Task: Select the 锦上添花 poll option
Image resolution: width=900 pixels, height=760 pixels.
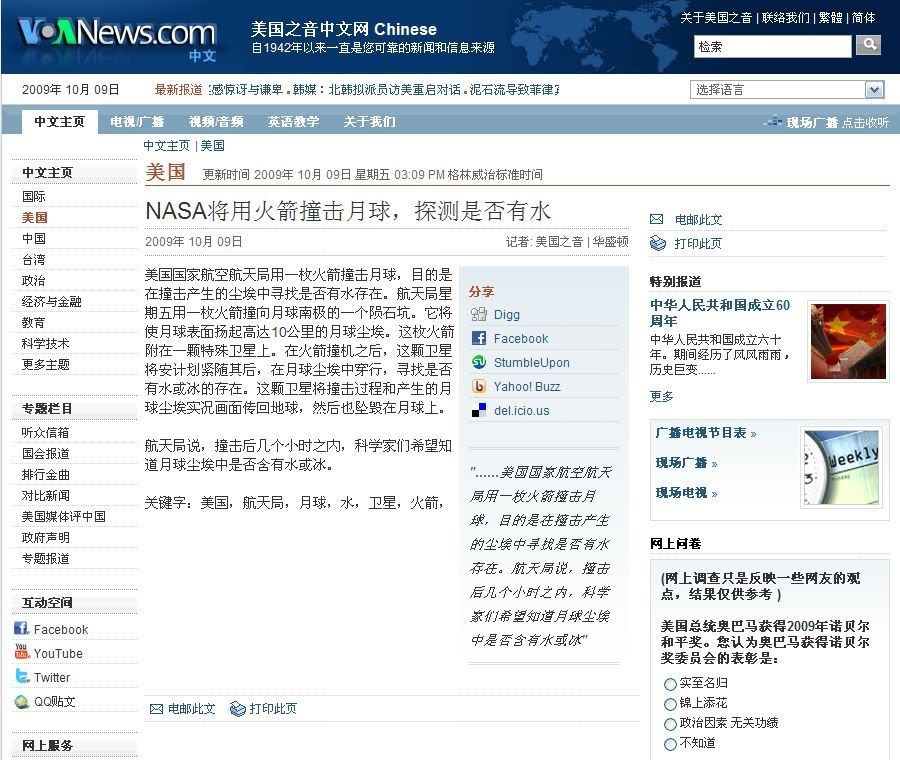Action: pos(670,704)
